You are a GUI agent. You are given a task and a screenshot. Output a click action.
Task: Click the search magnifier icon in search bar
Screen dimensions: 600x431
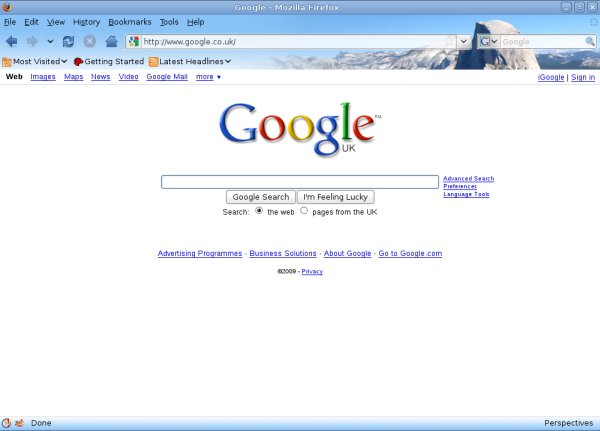[x=590, y=41]
